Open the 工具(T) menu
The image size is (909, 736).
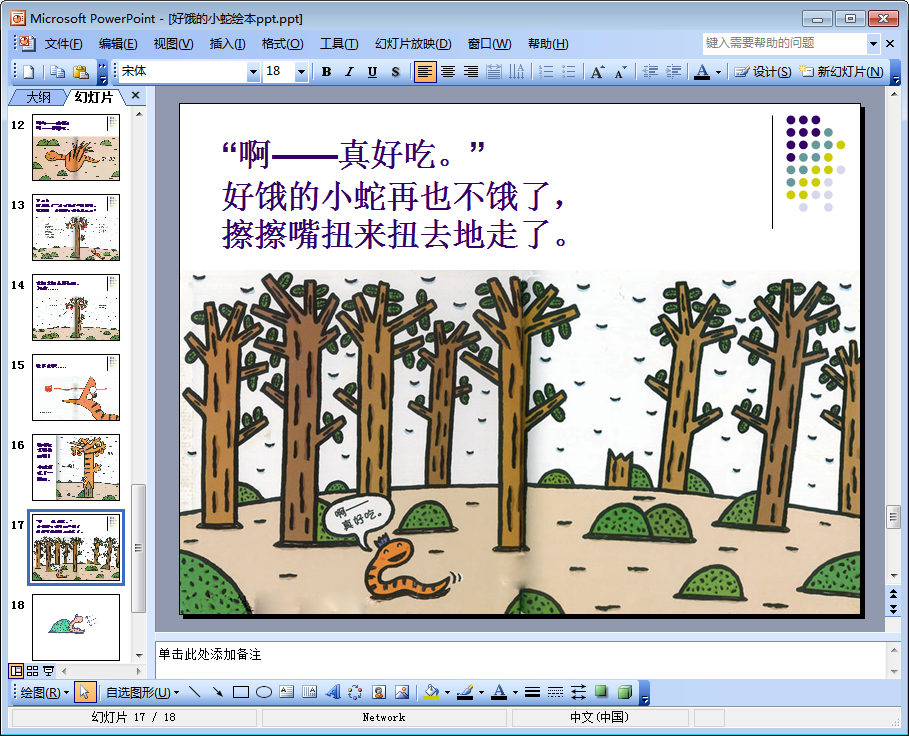click(x=339, y=44)
